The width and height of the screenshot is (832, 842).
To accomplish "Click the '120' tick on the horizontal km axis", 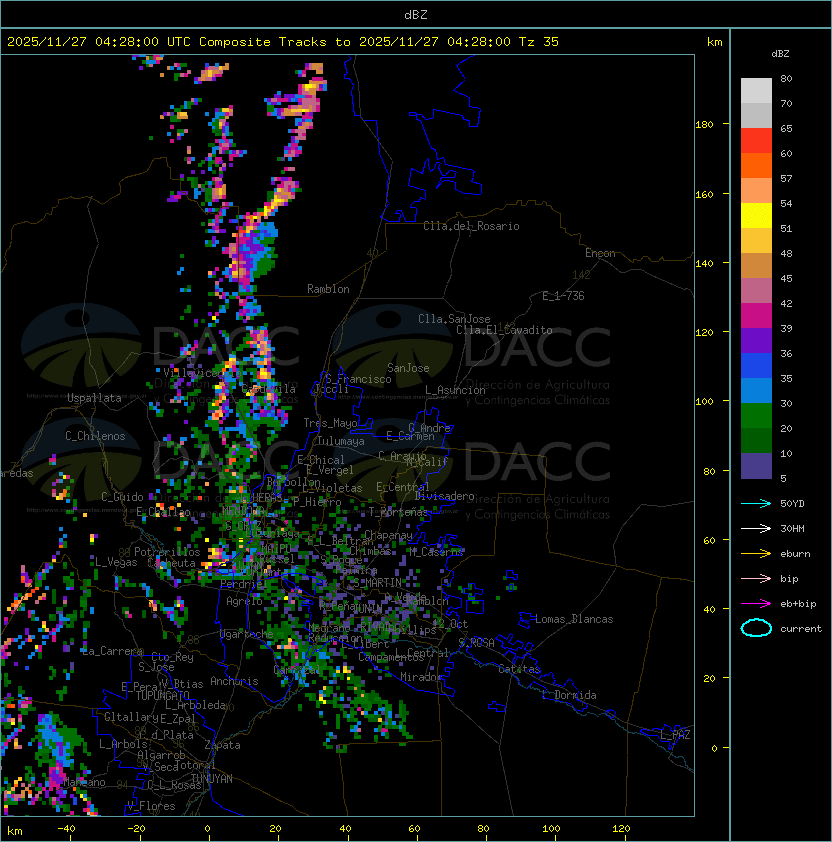I will (621, 829).
